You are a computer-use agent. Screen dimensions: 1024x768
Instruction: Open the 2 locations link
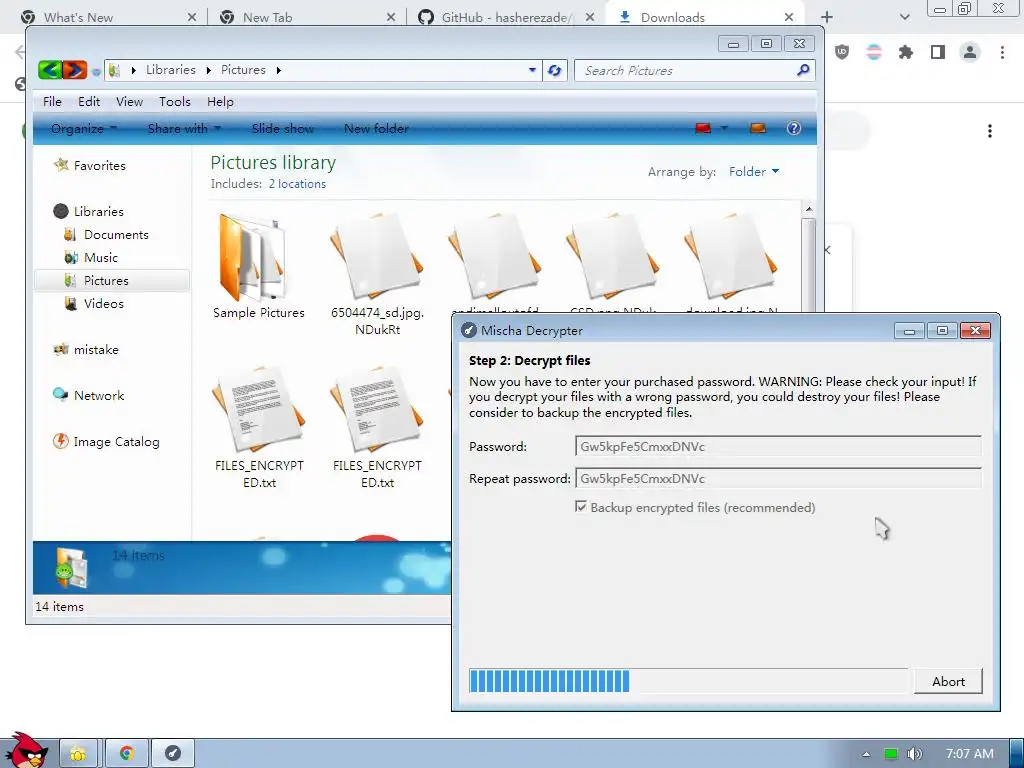(x=297, y=184)
